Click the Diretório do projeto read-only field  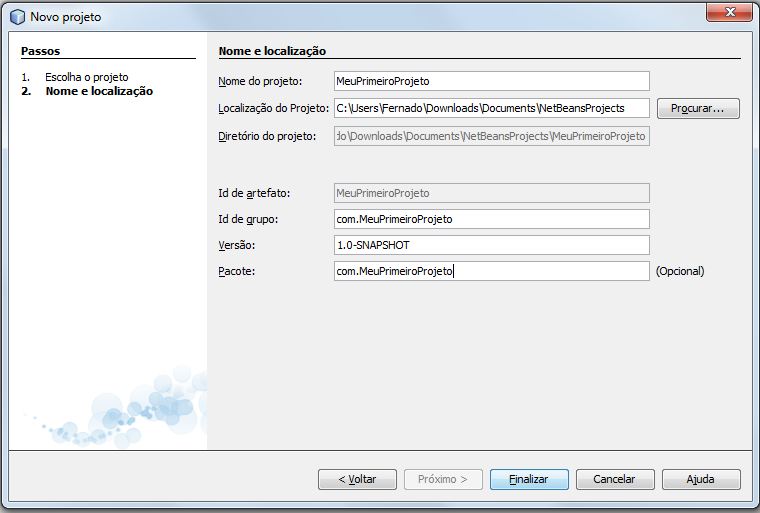click(491, 135)
